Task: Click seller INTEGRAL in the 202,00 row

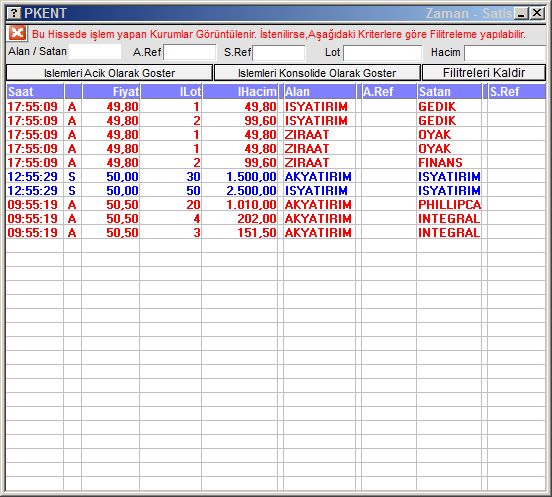Action: pyautogui.click(x=449, y=219)
